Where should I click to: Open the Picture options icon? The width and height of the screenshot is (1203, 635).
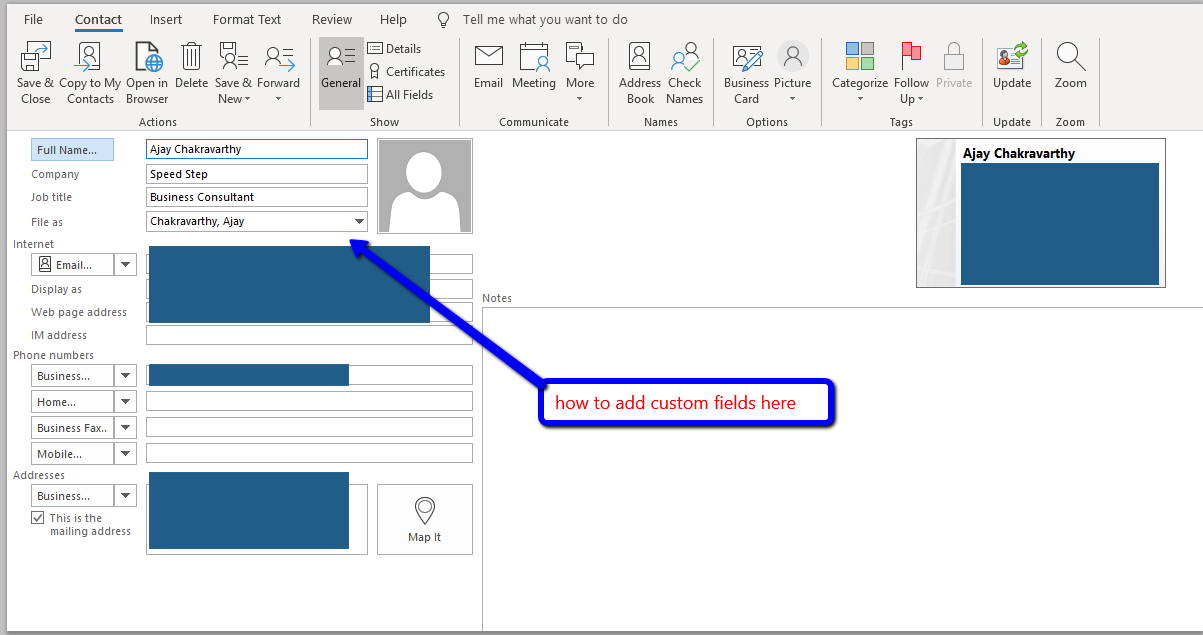click(793, 57)
